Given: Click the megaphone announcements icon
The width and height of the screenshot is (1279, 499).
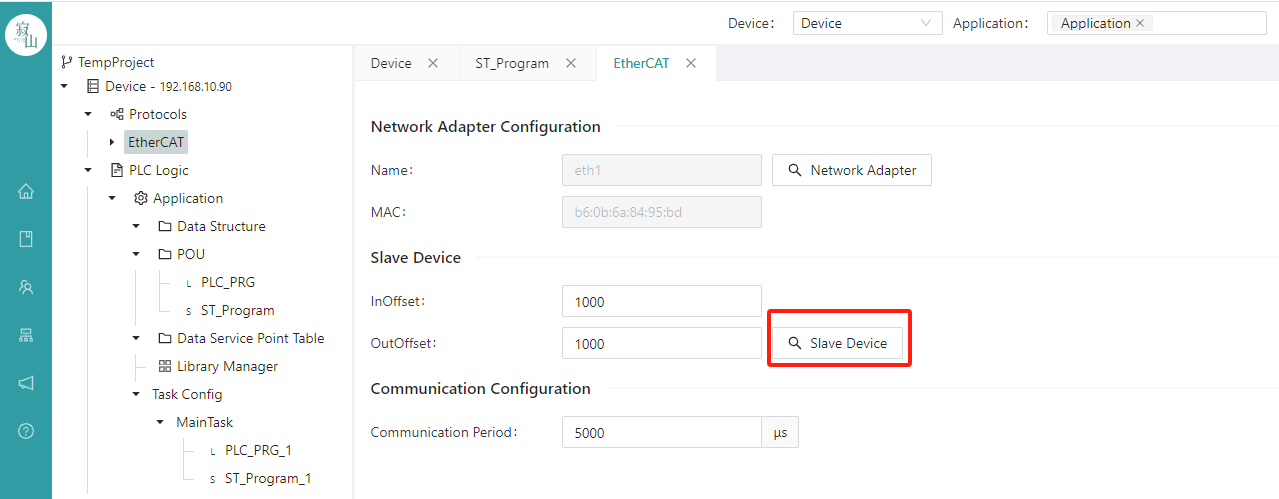Looking at the screenshot, I should pos(26,383).
